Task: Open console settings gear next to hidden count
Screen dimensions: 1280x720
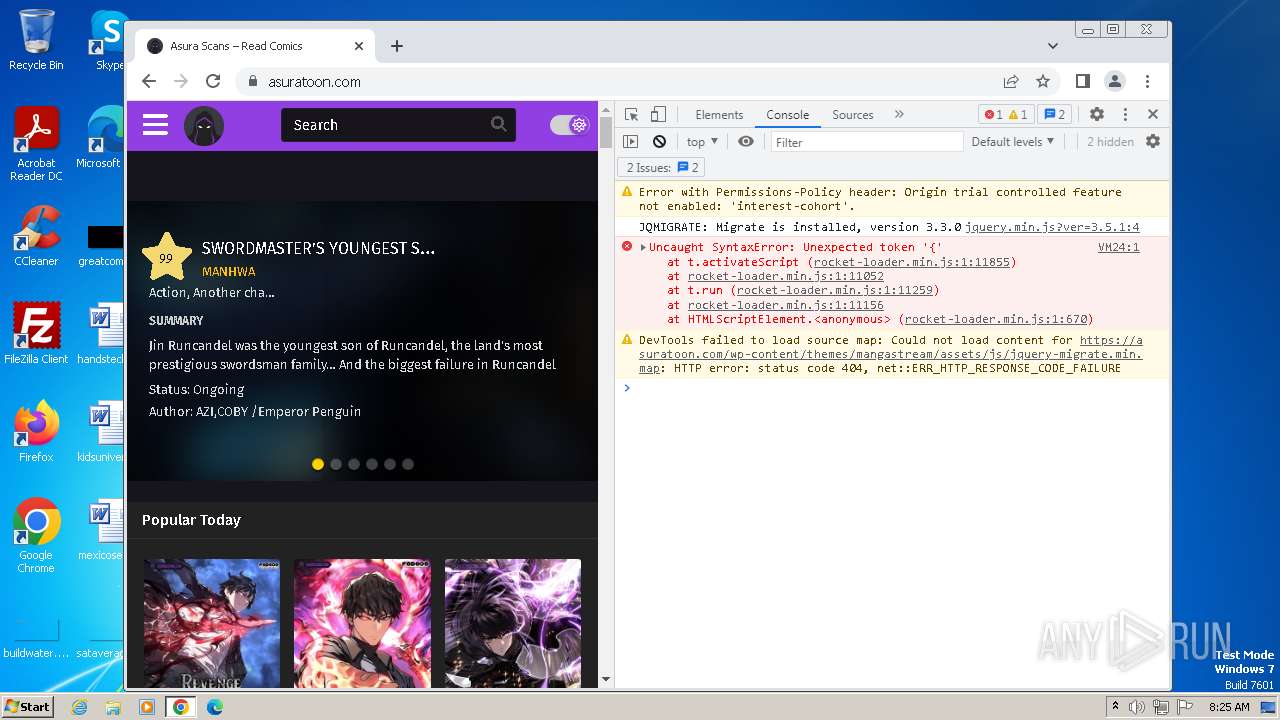Action: pyautogui.click(x=1153, y=142)
